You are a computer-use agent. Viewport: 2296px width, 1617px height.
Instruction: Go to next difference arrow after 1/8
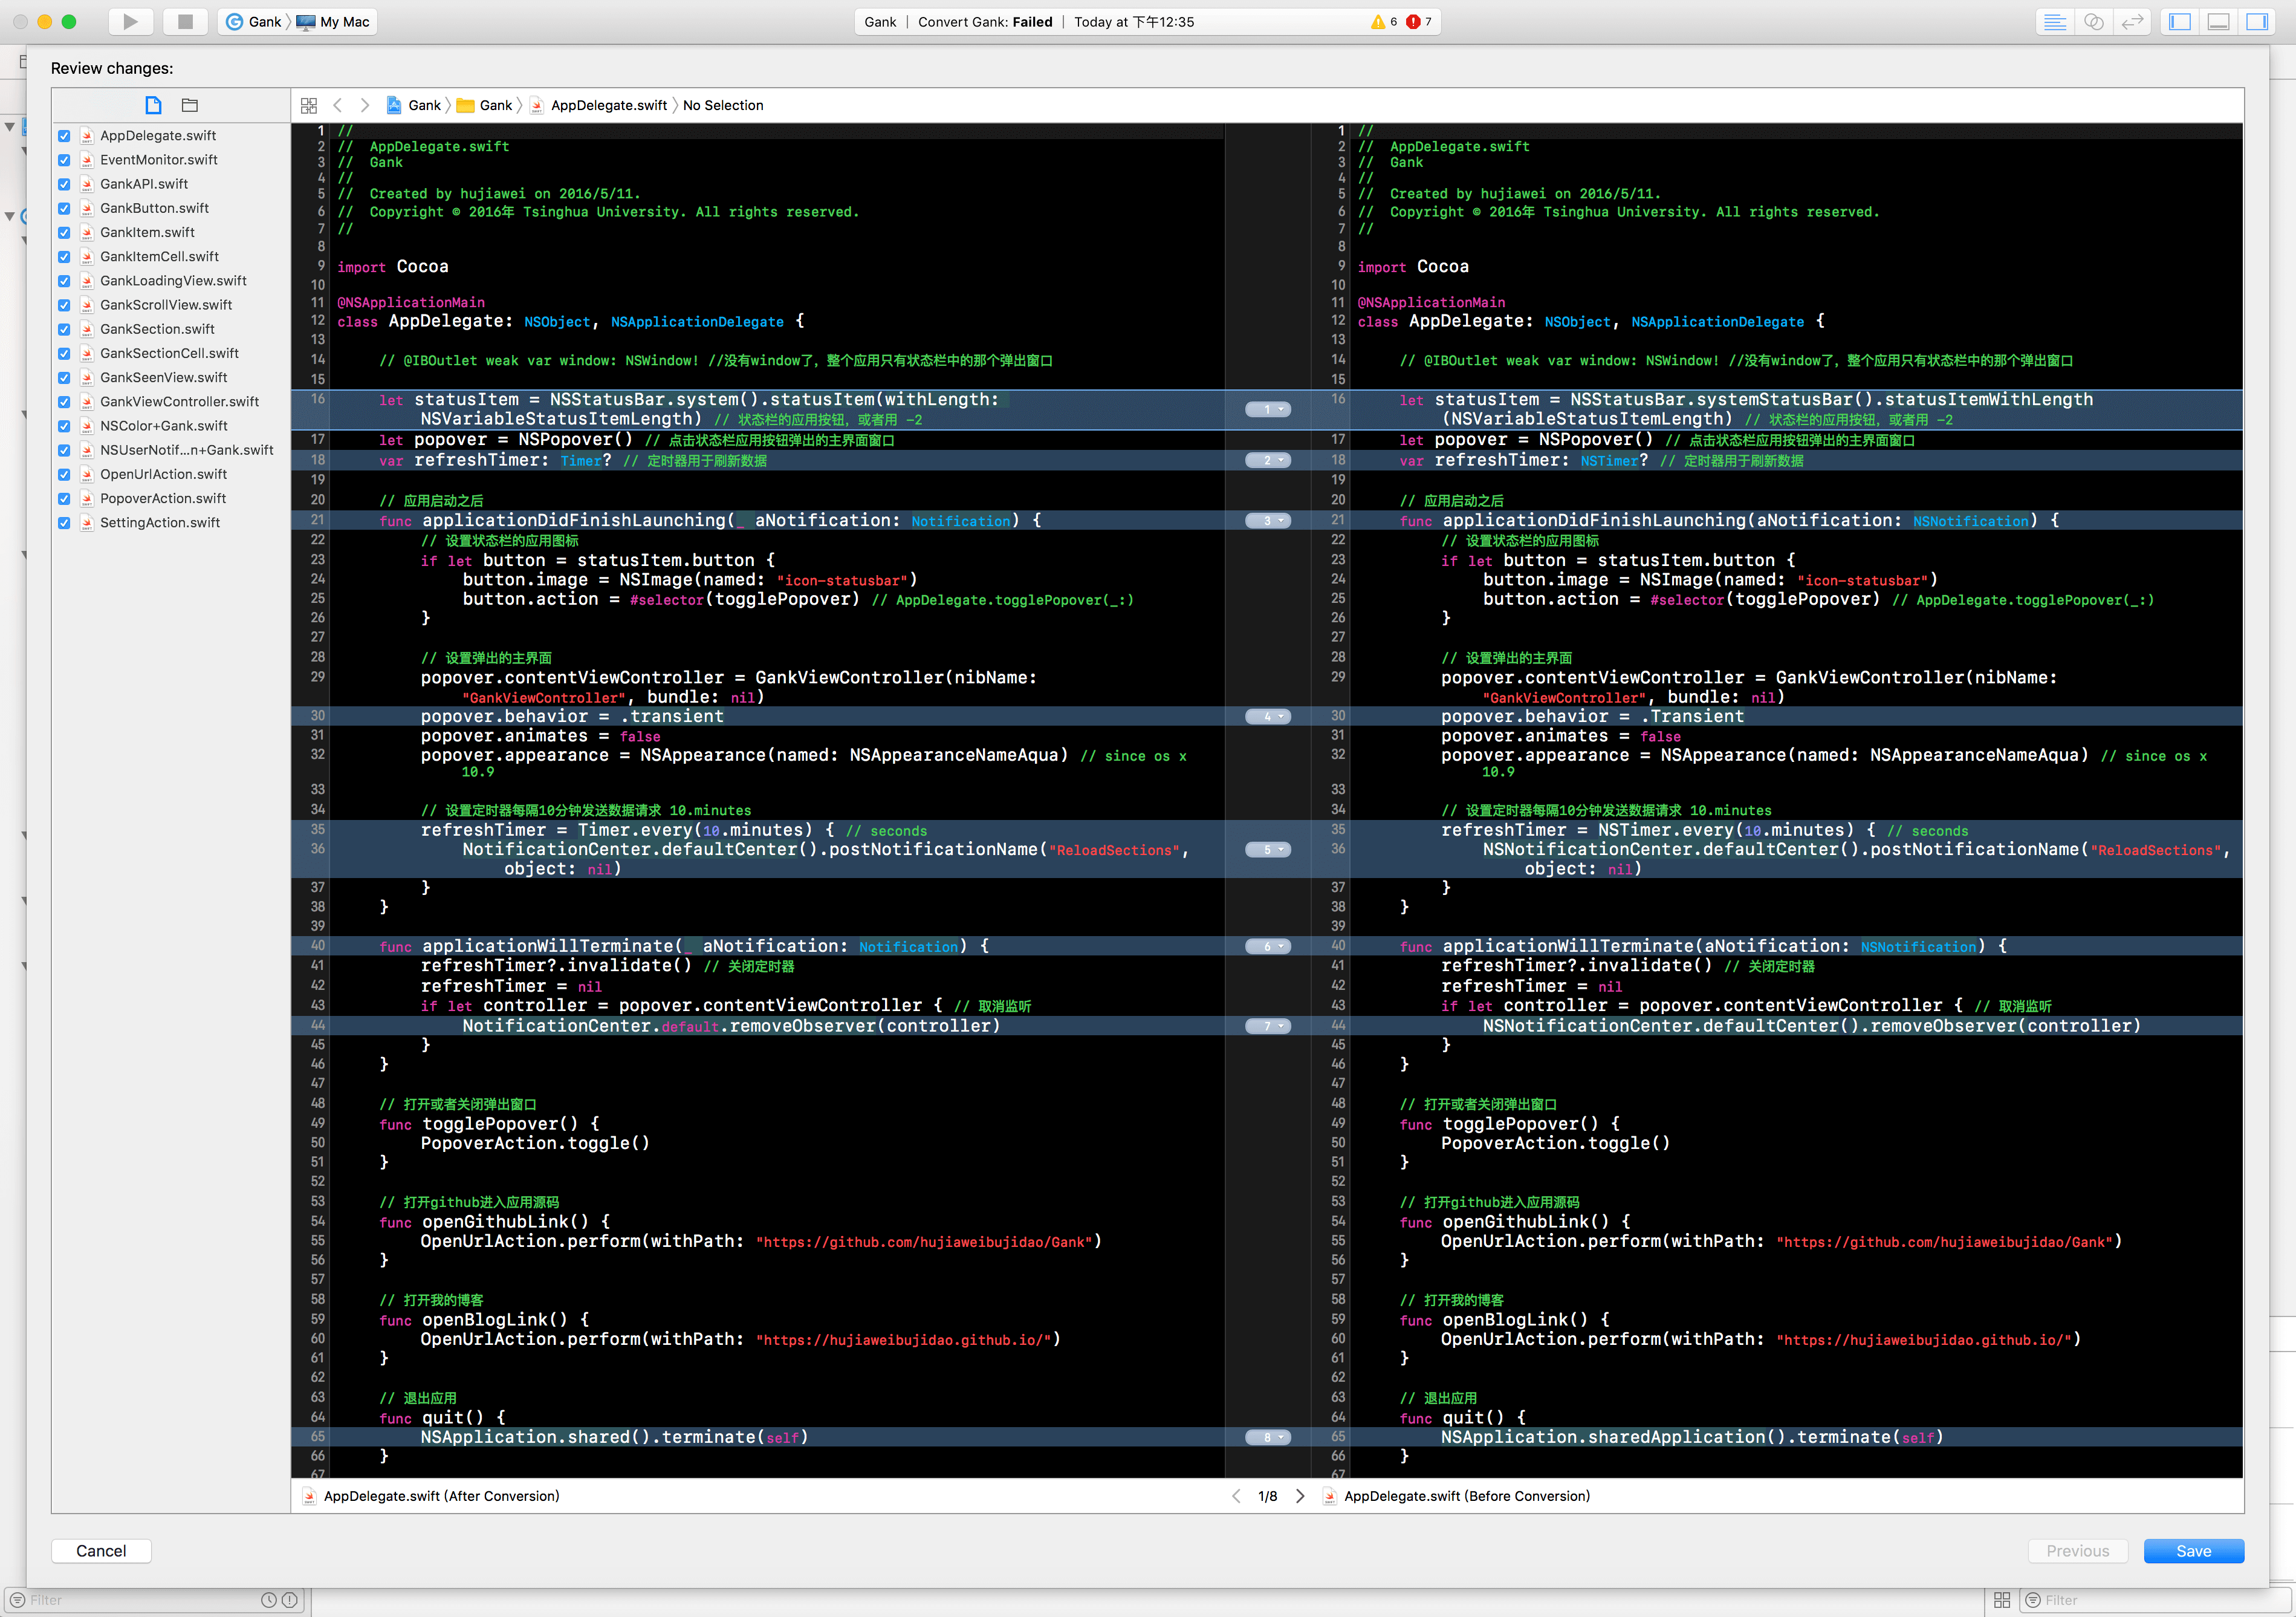click(x=1300, y=1496)
